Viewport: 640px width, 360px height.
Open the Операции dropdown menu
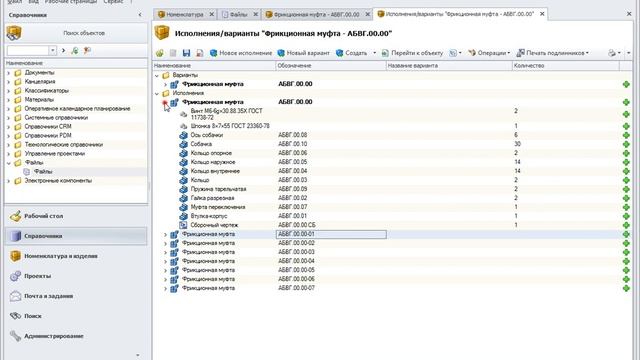(489, 53)
